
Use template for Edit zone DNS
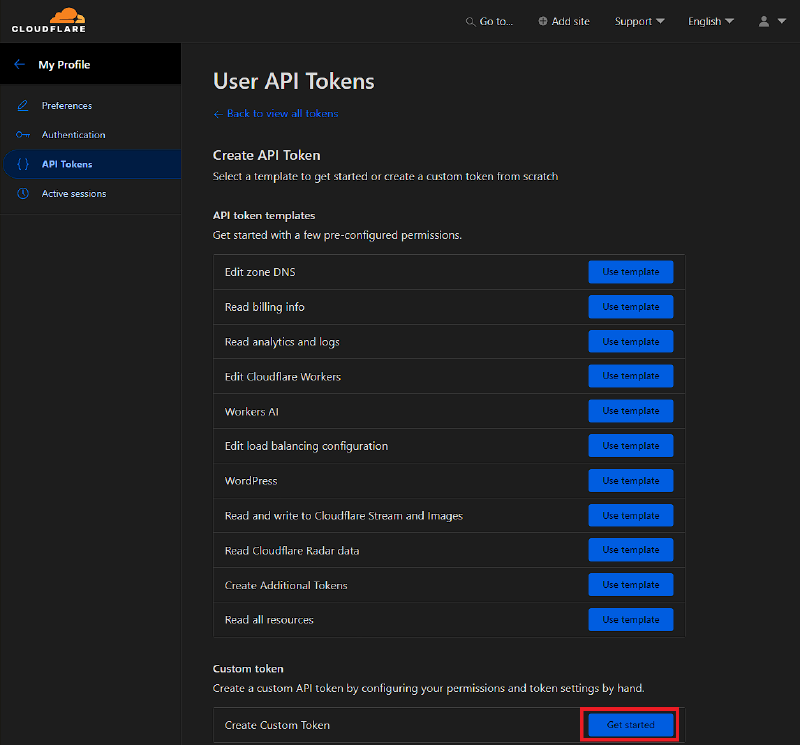[x=630, y=272]
